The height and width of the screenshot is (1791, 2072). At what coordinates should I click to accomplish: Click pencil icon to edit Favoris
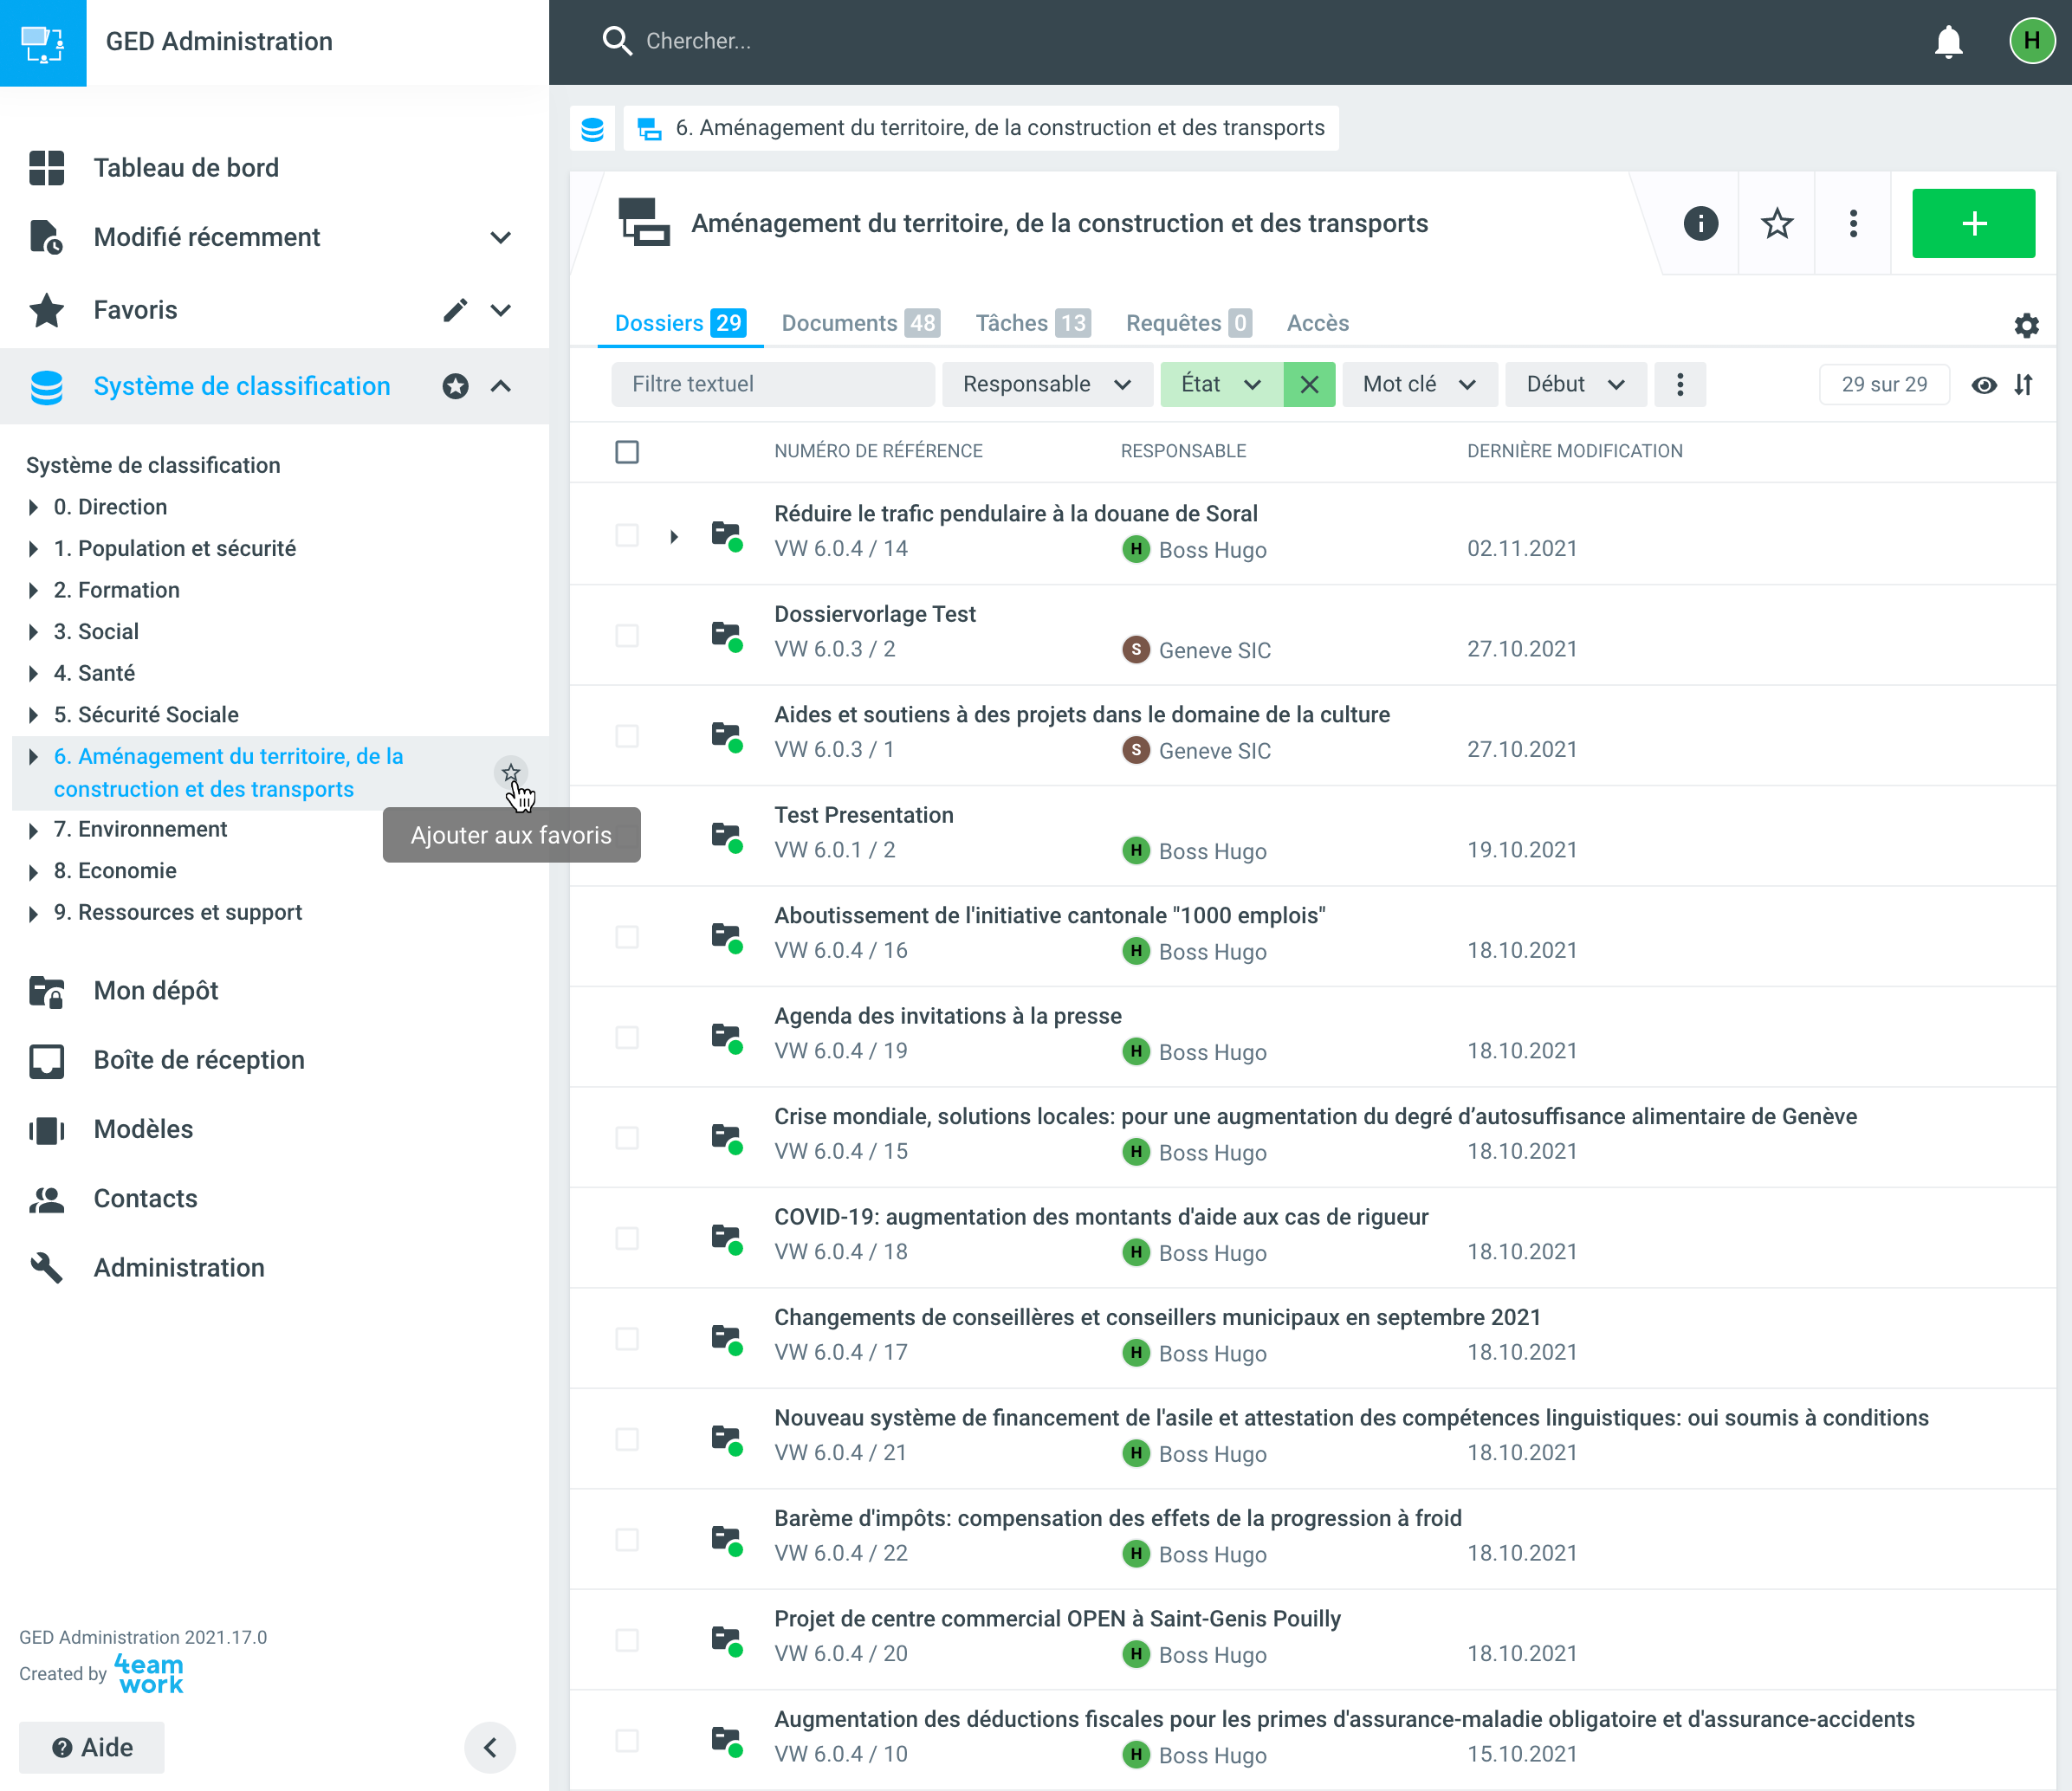[455, 310]
